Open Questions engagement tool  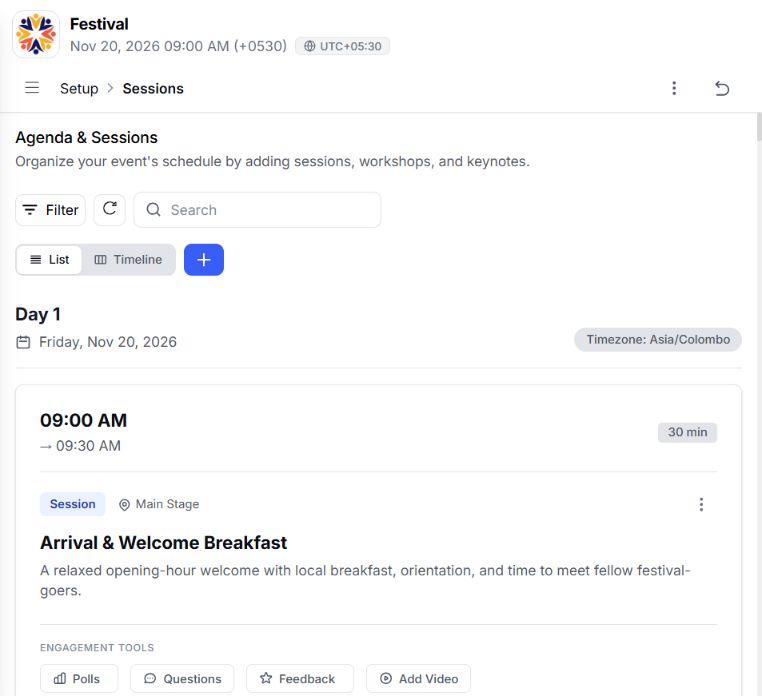[182, 678]
